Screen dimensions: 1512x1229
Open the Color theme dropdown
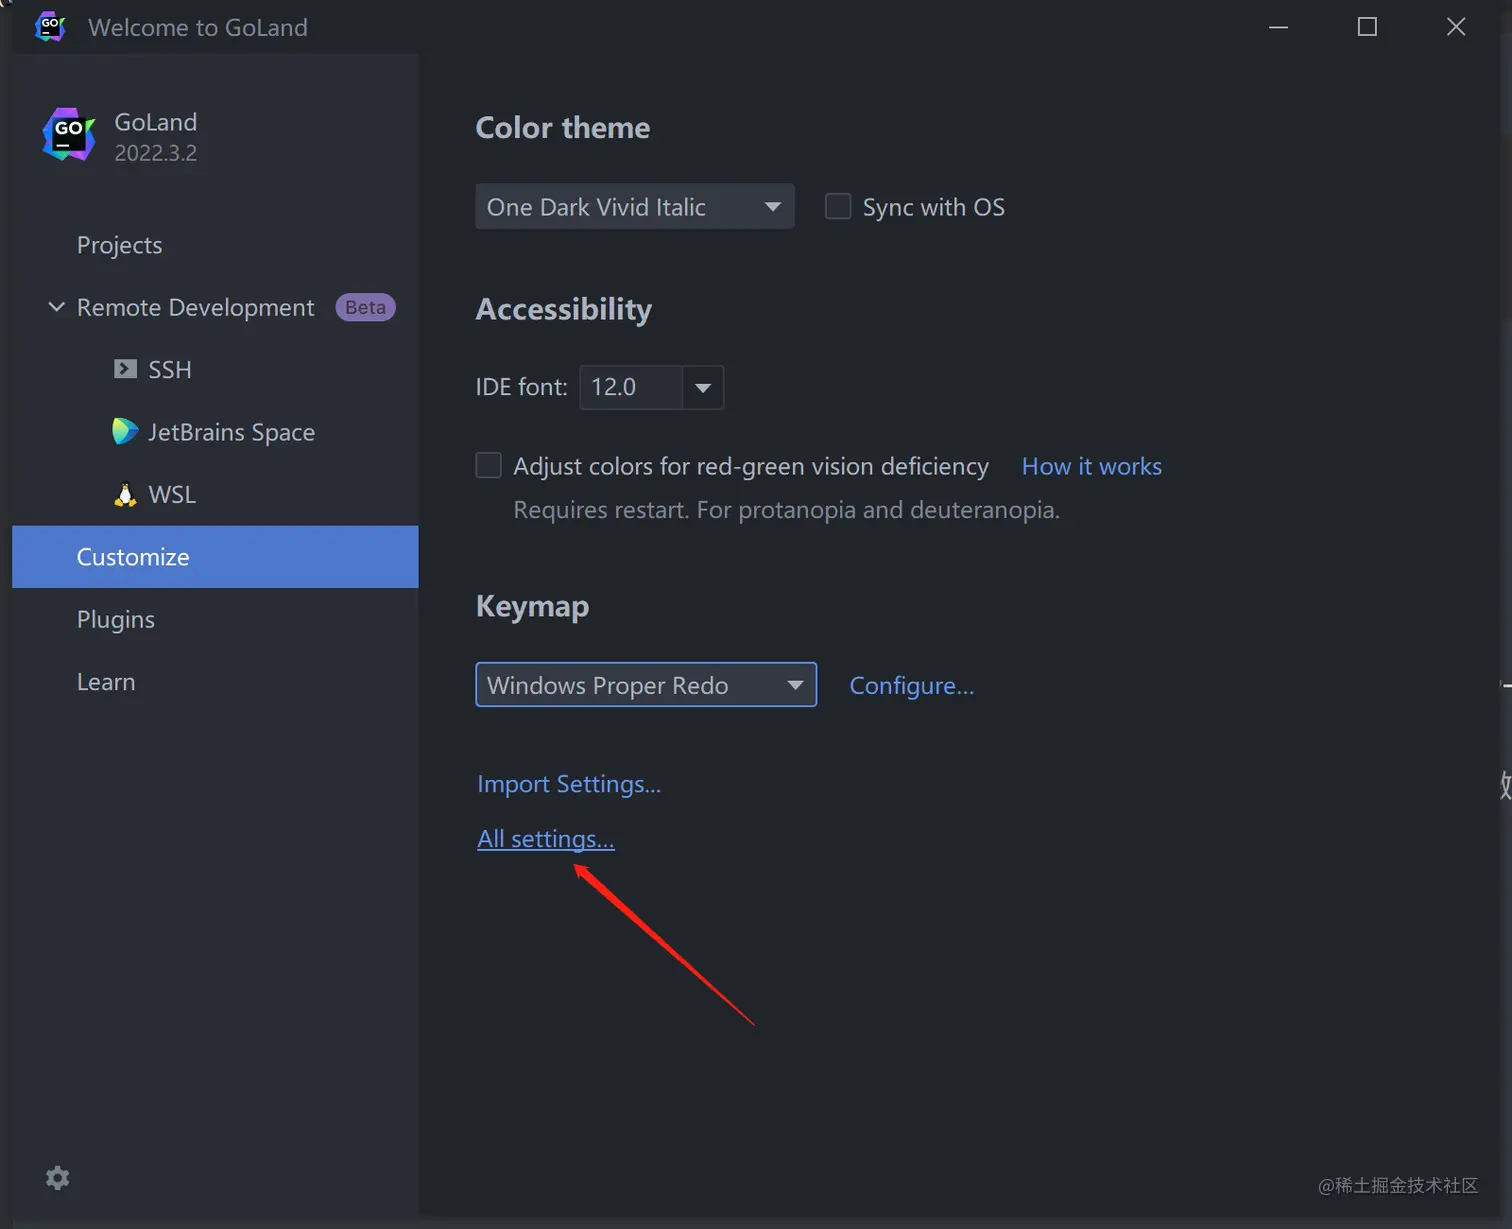pos(634,207)
